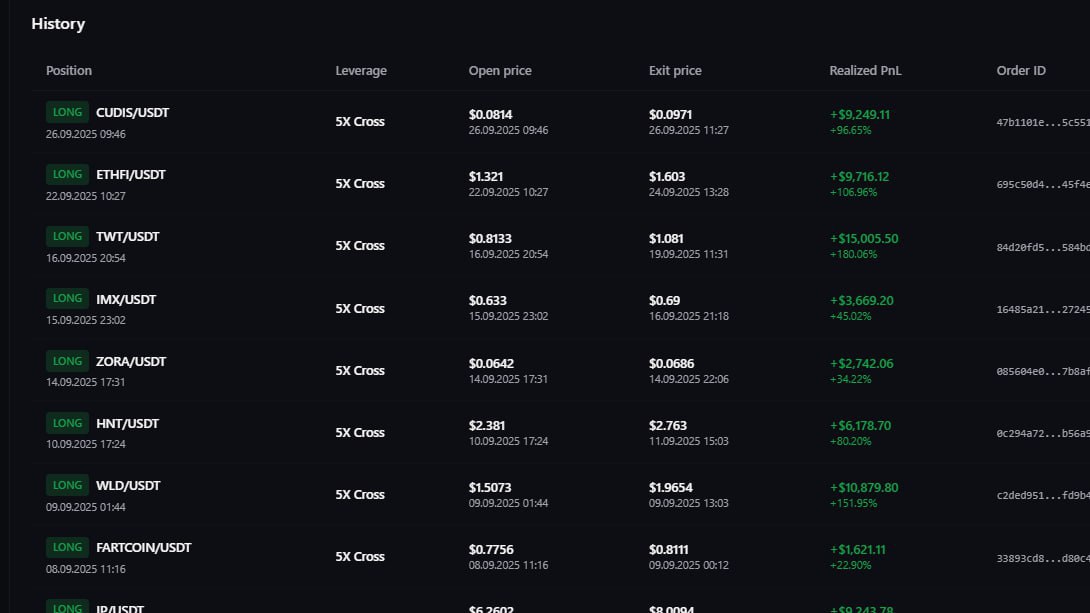The width and height of the screenshot is (1090, 613).
Task: Open the FARTCOIN/USDT pair name
Action: click(143, 548)
